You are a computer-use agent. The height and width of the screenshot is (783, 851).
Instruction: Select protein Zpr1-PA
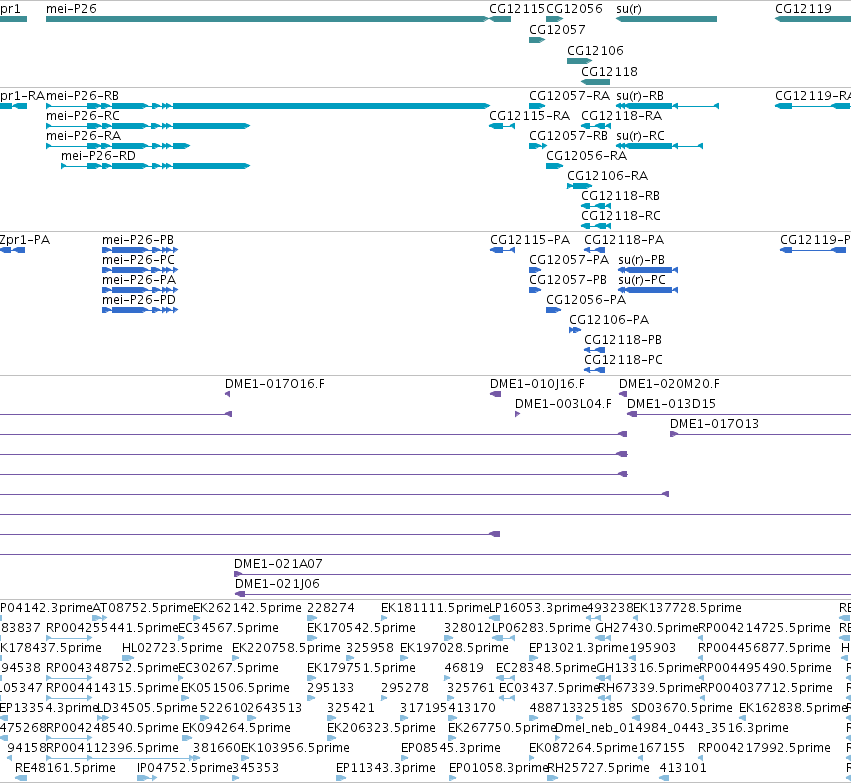click(x=12, y=250)
